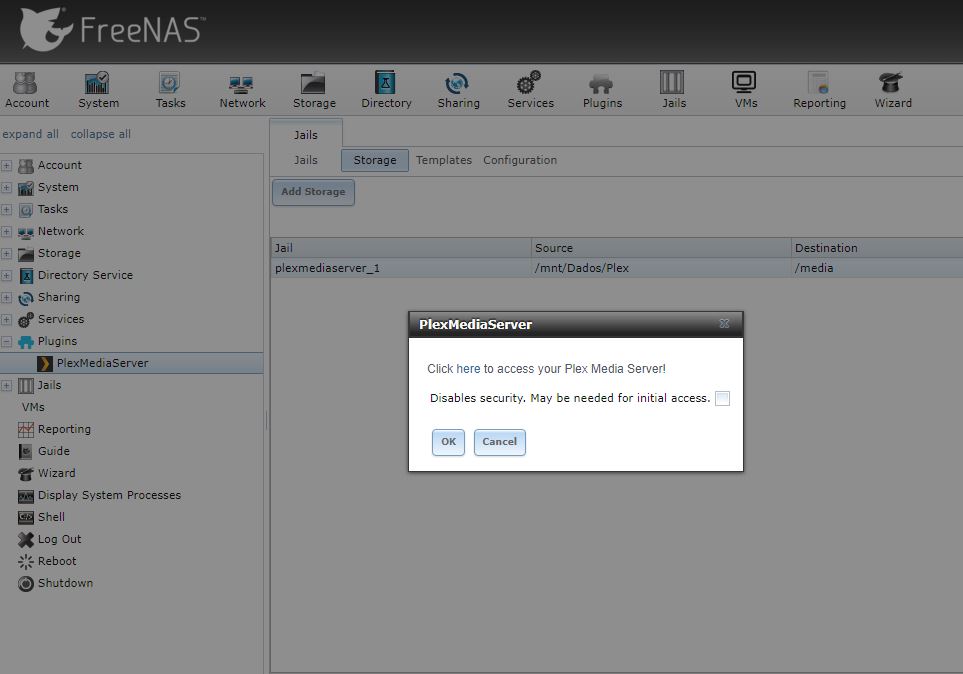The image size is (963, 674).
Task: Select the plexmediaserver_1 jail cell
Action: (x=401, y=268)
